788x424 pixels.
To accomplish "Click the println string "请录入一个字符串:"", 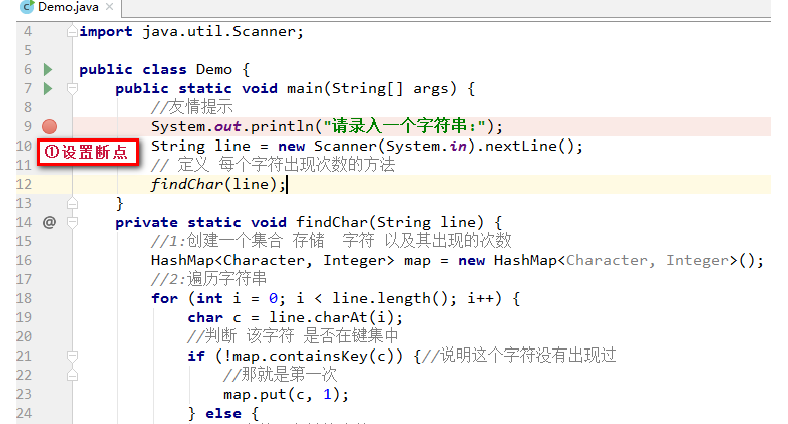I will [405, 126].
